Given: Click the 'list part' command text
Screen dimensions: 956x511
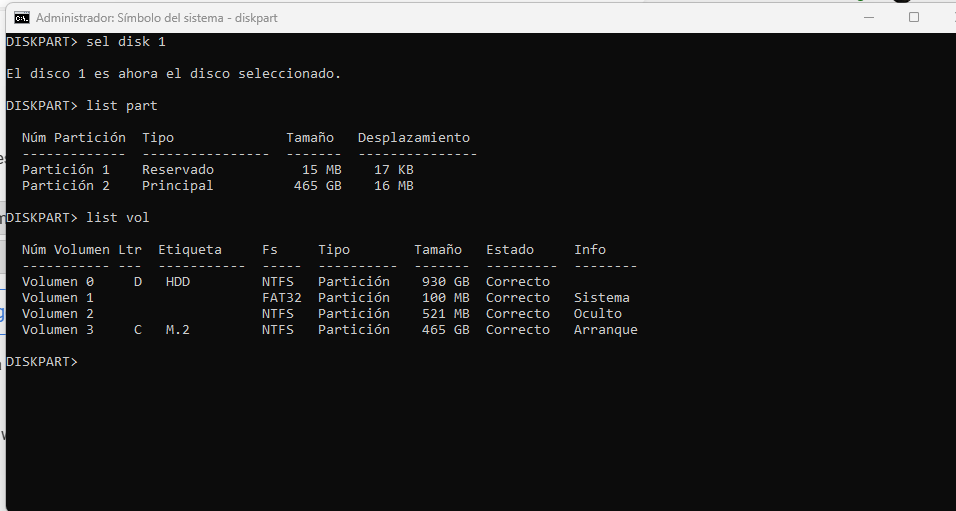Looking at the screenshot, I should pyautogui.click(x=122, y=105).
